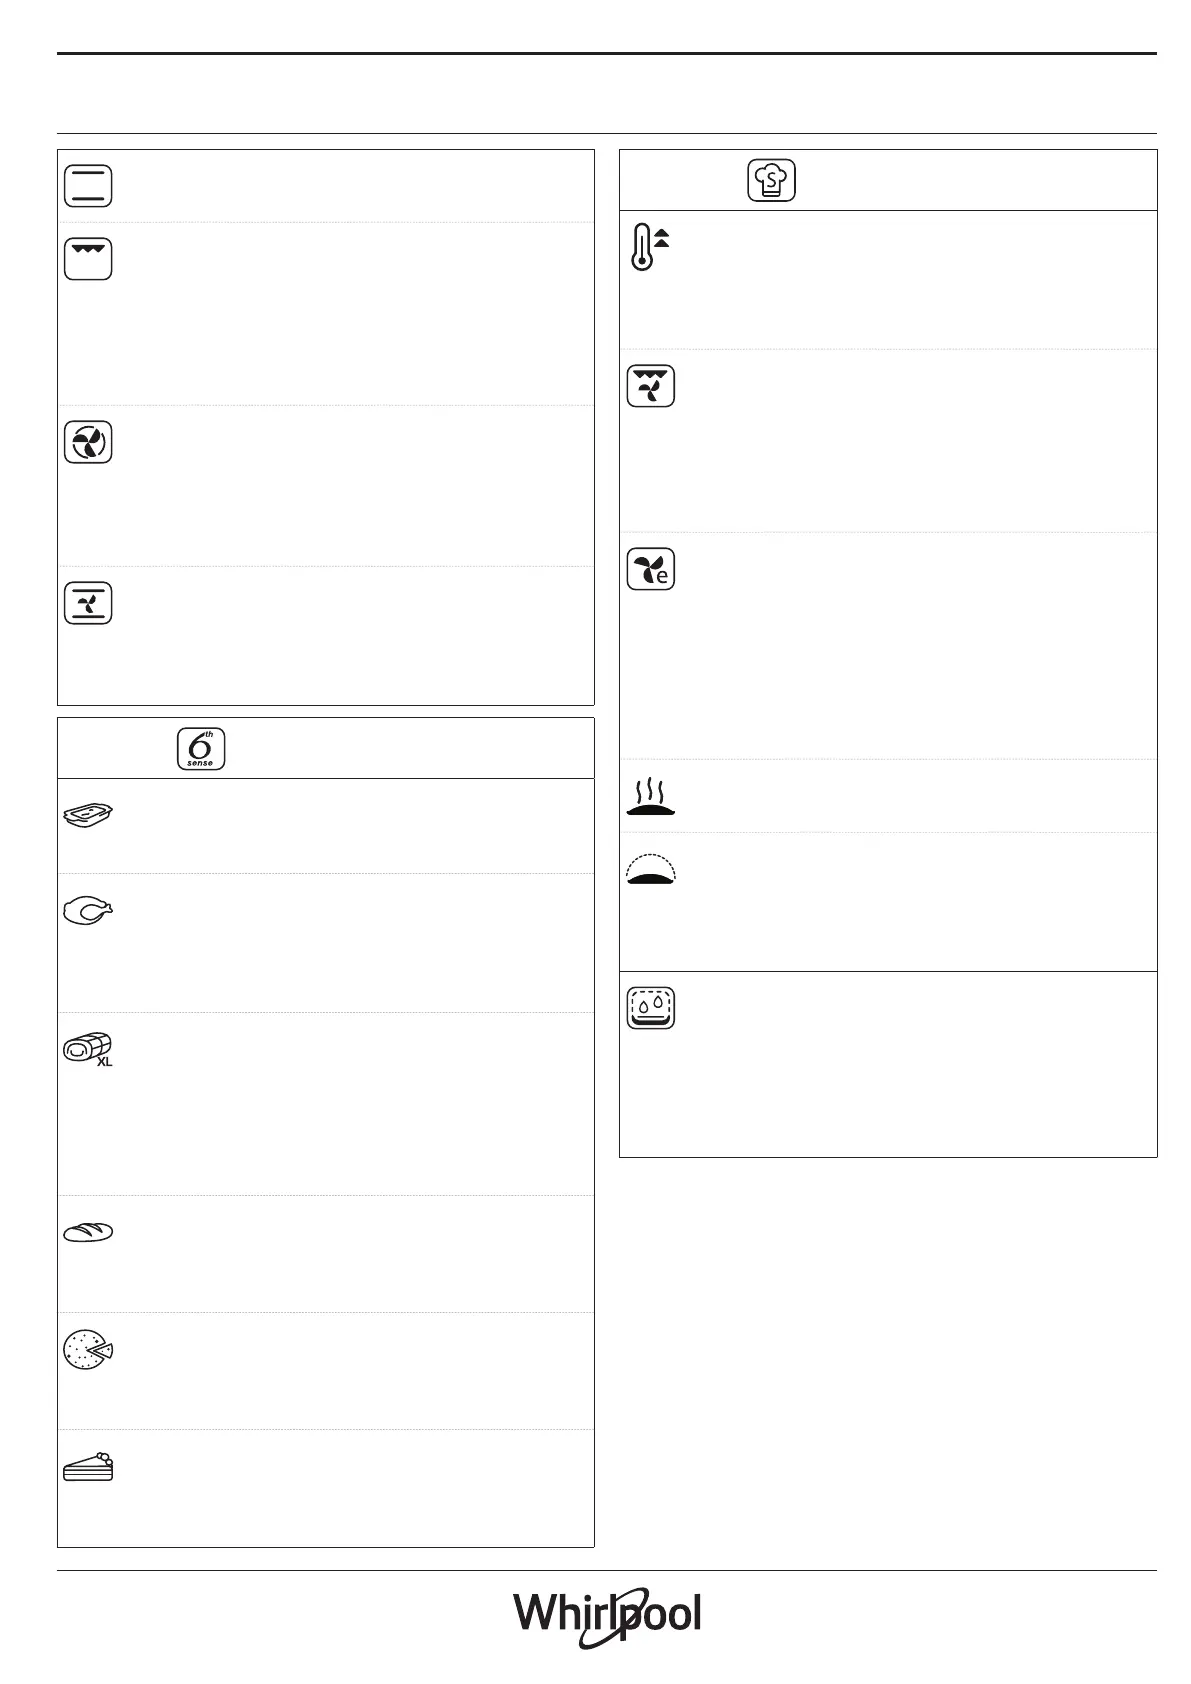Open the Special Functions chef hat icon
Image resolution: width=1191 pixels, height=1684 pixels.
click(x=771, y=181)
